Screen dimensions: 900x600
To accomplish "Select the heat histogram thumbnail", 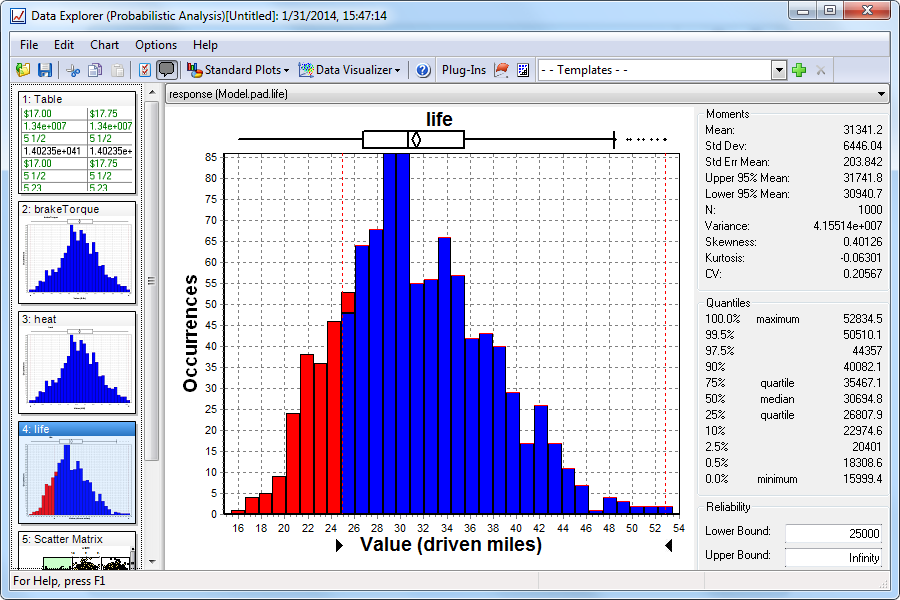I will point(78,368).
